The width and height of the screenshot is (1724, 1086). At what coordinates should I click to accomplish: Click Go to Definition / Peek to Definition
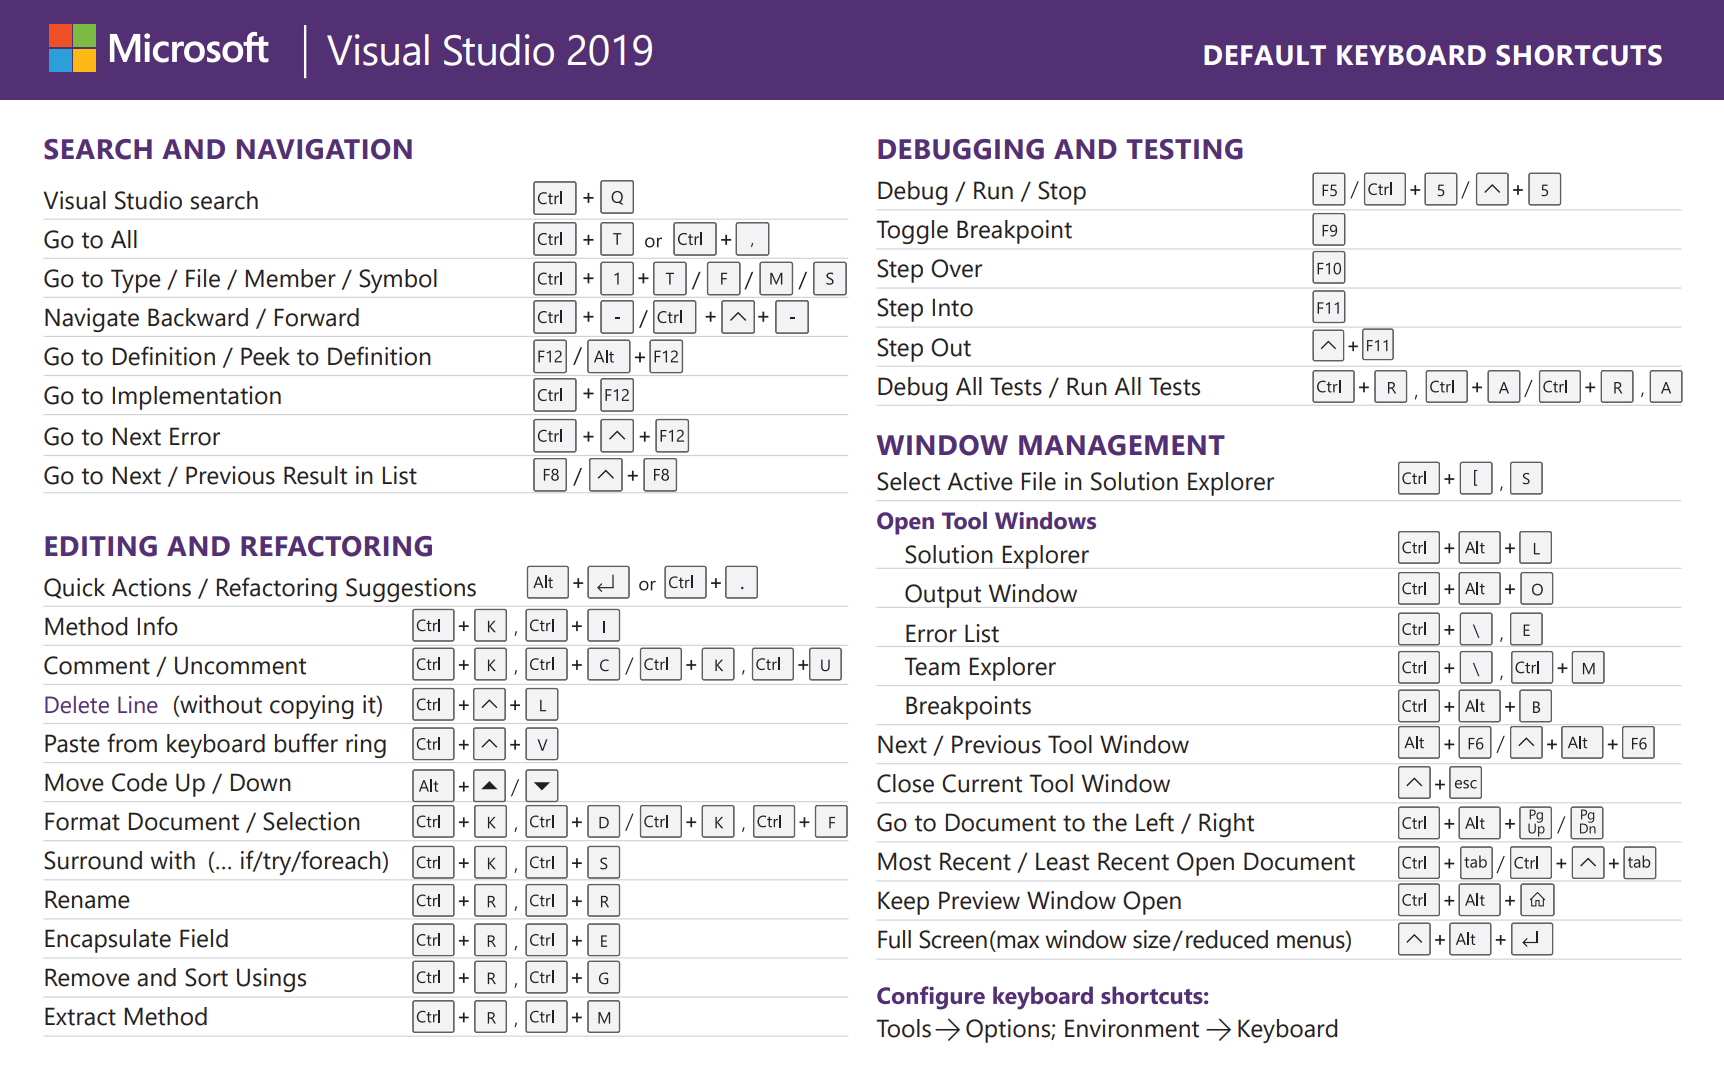[x=238, y=357]
